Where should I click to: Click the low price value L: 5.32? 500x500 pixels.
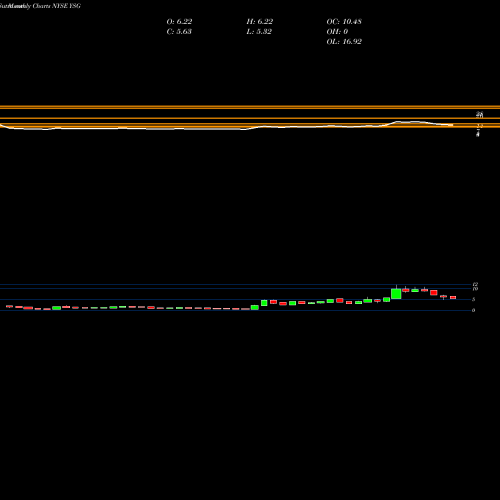(x=259, y=31)
